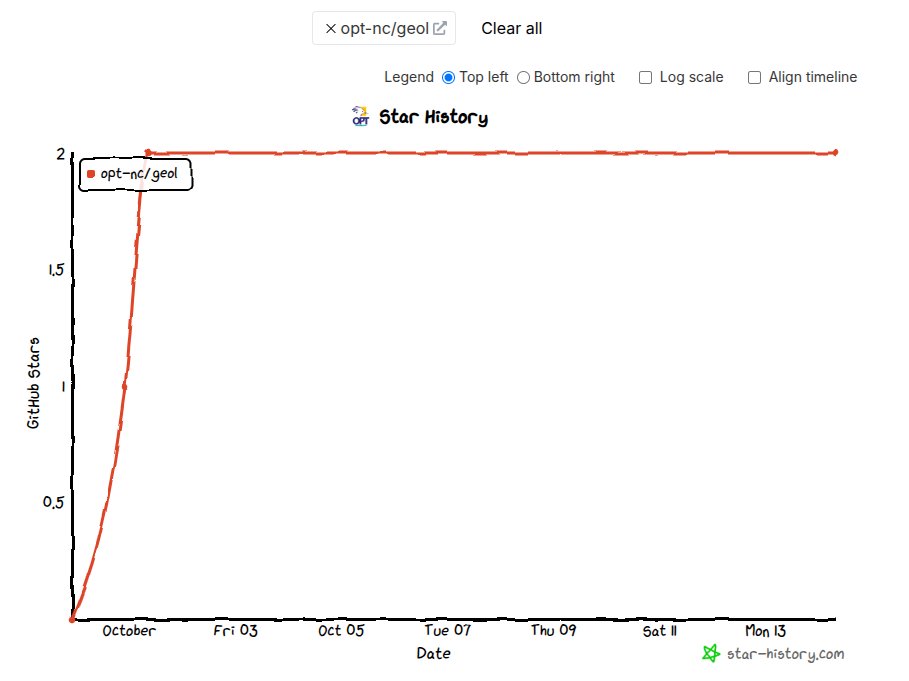
Task: Click the Clear all button
Action: [x=511, y=28]
